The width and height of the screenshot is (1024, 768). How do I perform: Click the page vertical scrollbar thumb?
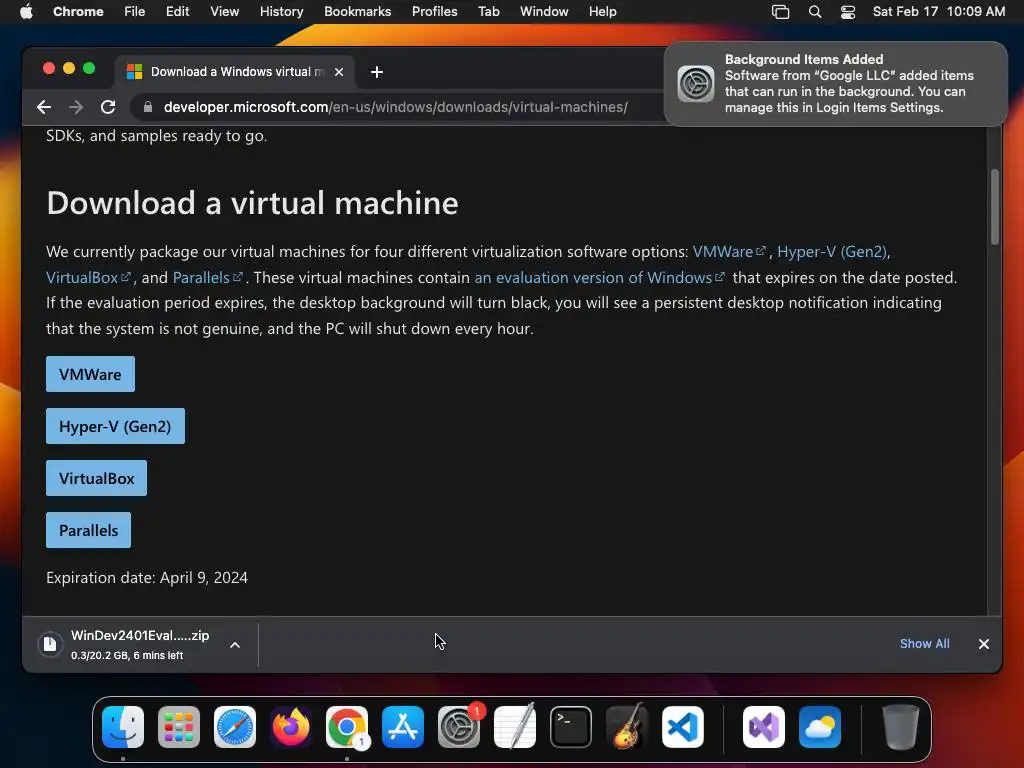click(995, 207)
